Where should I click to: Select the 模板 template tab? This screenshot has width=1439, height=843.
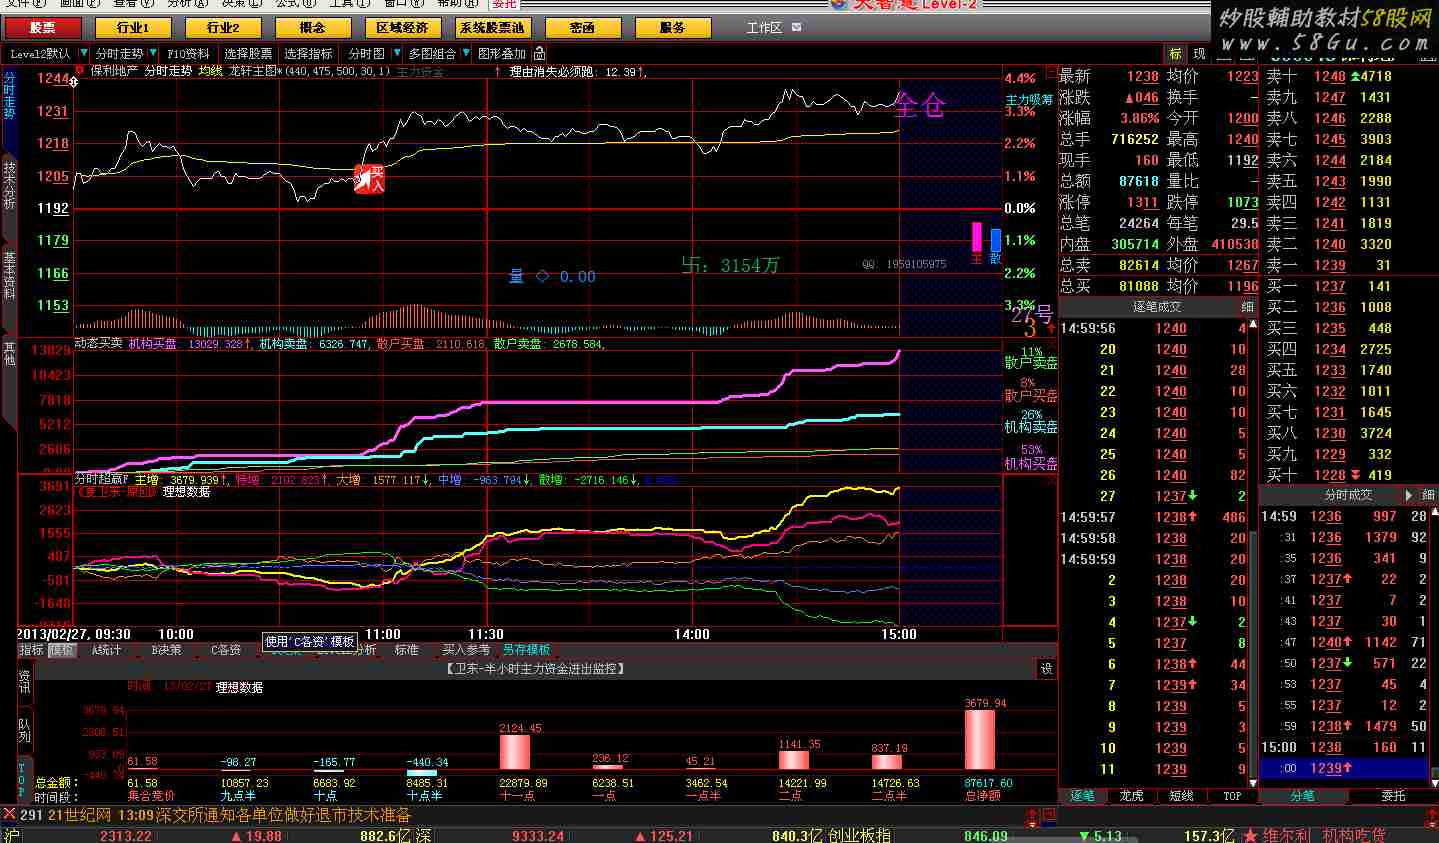coord(62,650)
